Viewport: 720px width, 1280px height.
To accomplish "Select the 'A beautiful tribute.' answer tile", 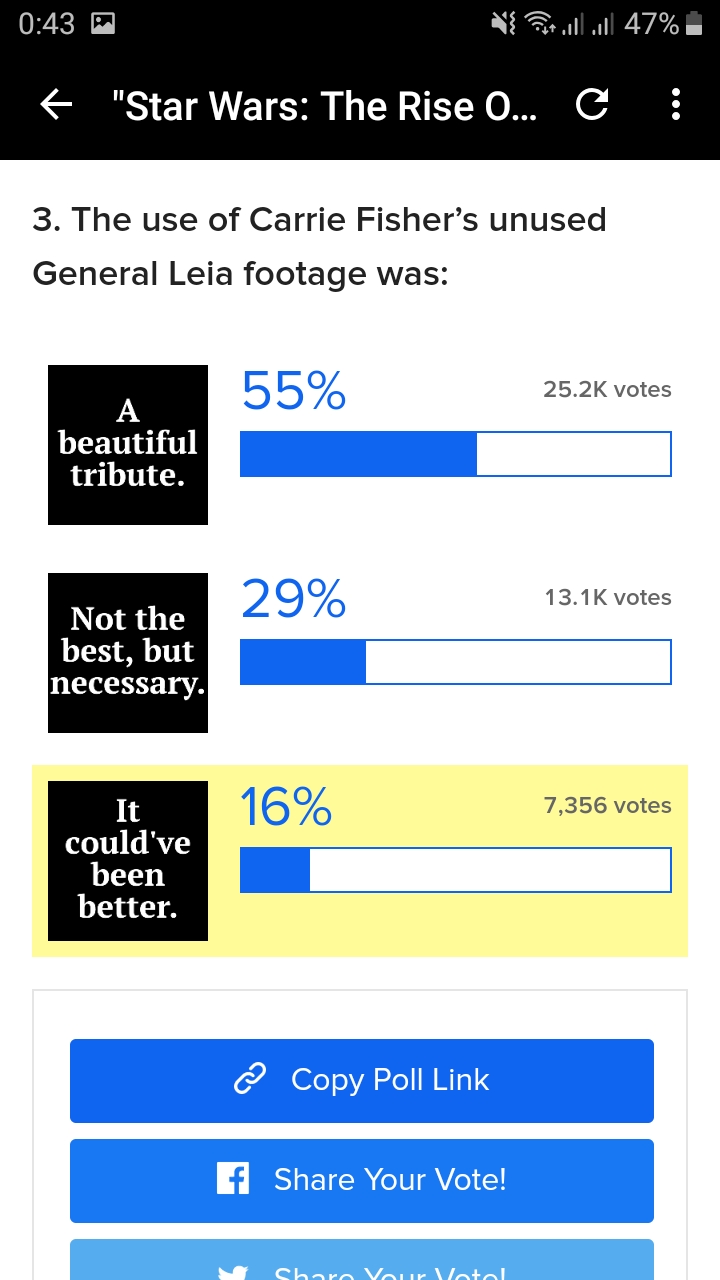I will point(128,445).
